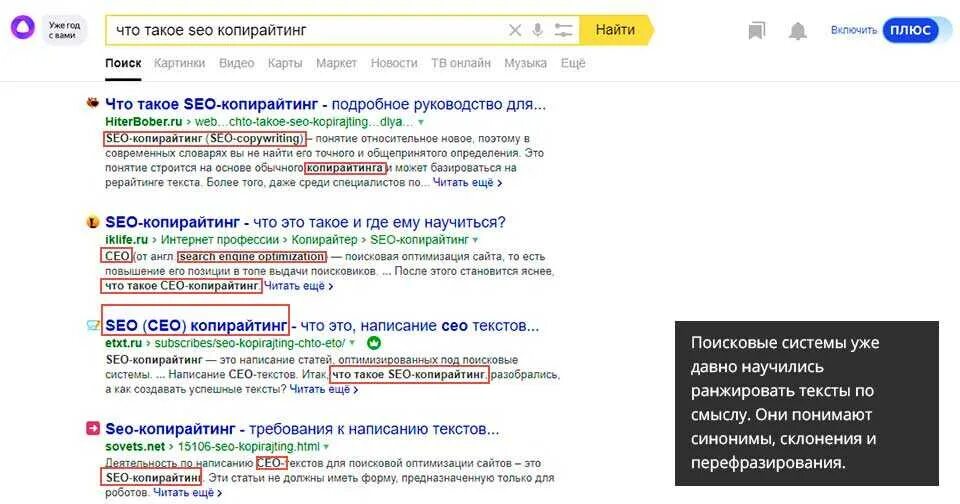Expand dropdown arrow next to sovets.net URL
The image size is (960, 504).
326,447
